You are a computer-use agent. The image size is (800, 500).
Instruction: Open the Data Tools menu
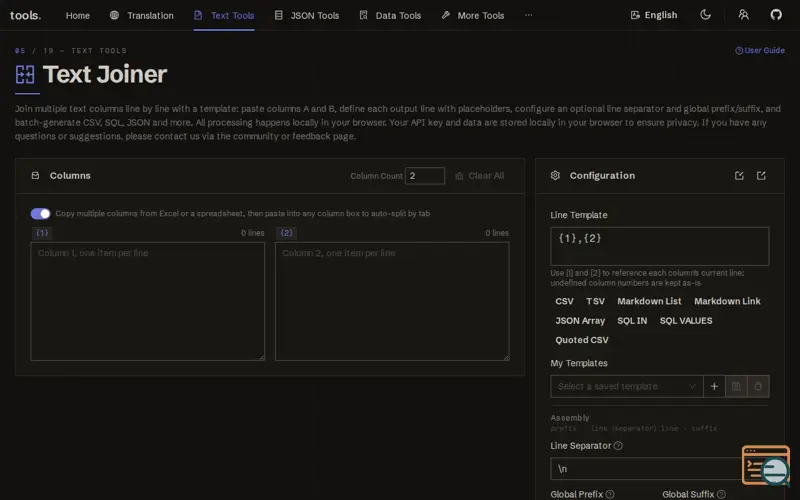(390, 15)
